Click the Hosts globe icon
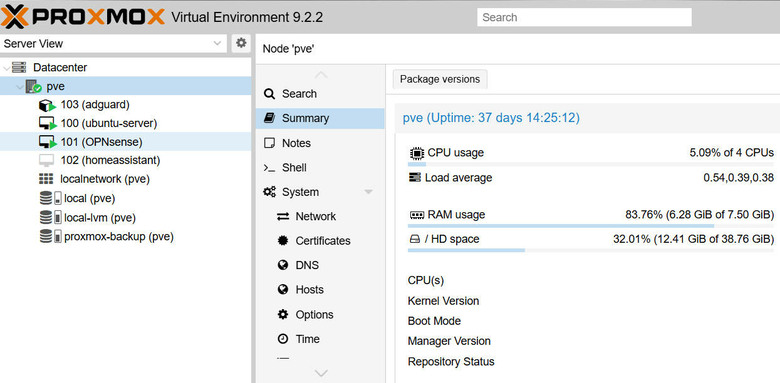 283,289
